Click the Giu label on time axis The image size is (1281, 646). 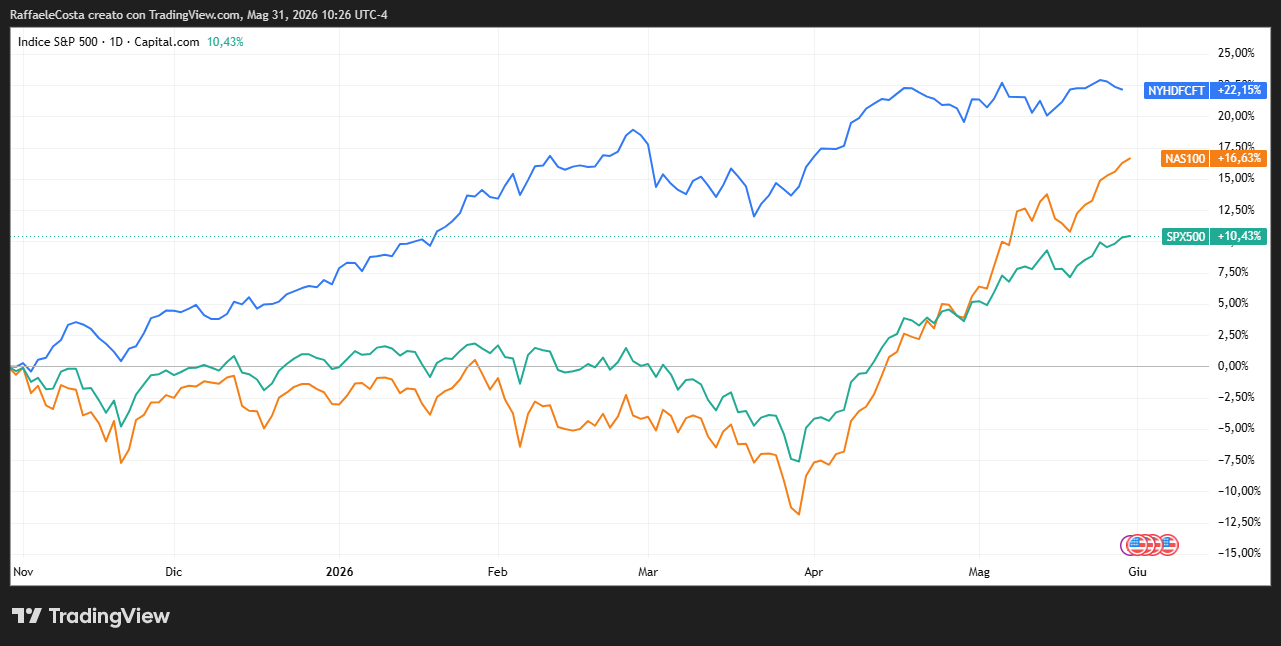click(1136, 572)
